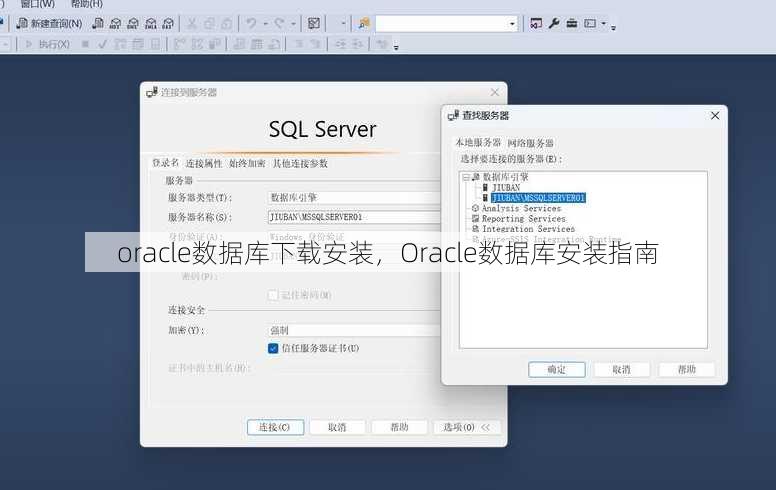Open the 帮助(H) menu
776x490 pixels.
click(87, 4)
